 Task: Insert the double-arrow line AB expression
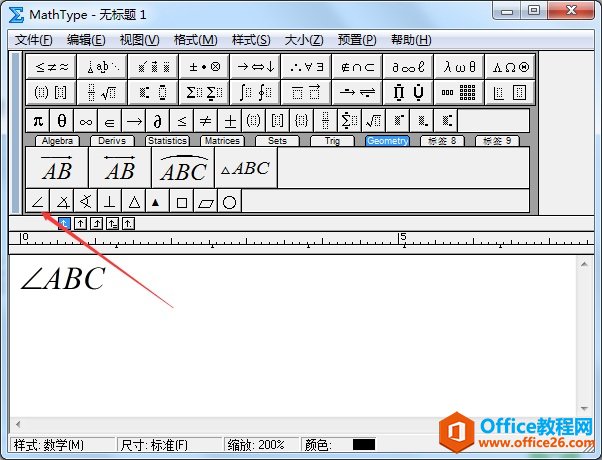click(x=120, y=168)
